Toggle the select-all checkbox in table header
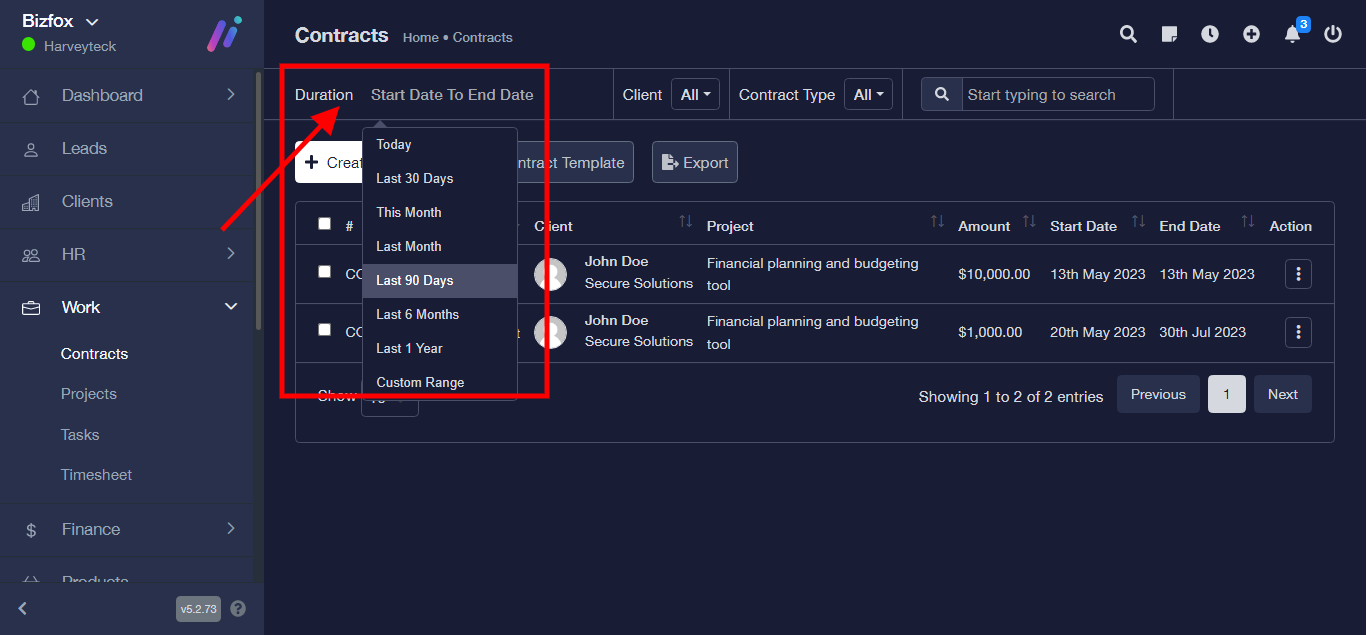 click(324, 224)
